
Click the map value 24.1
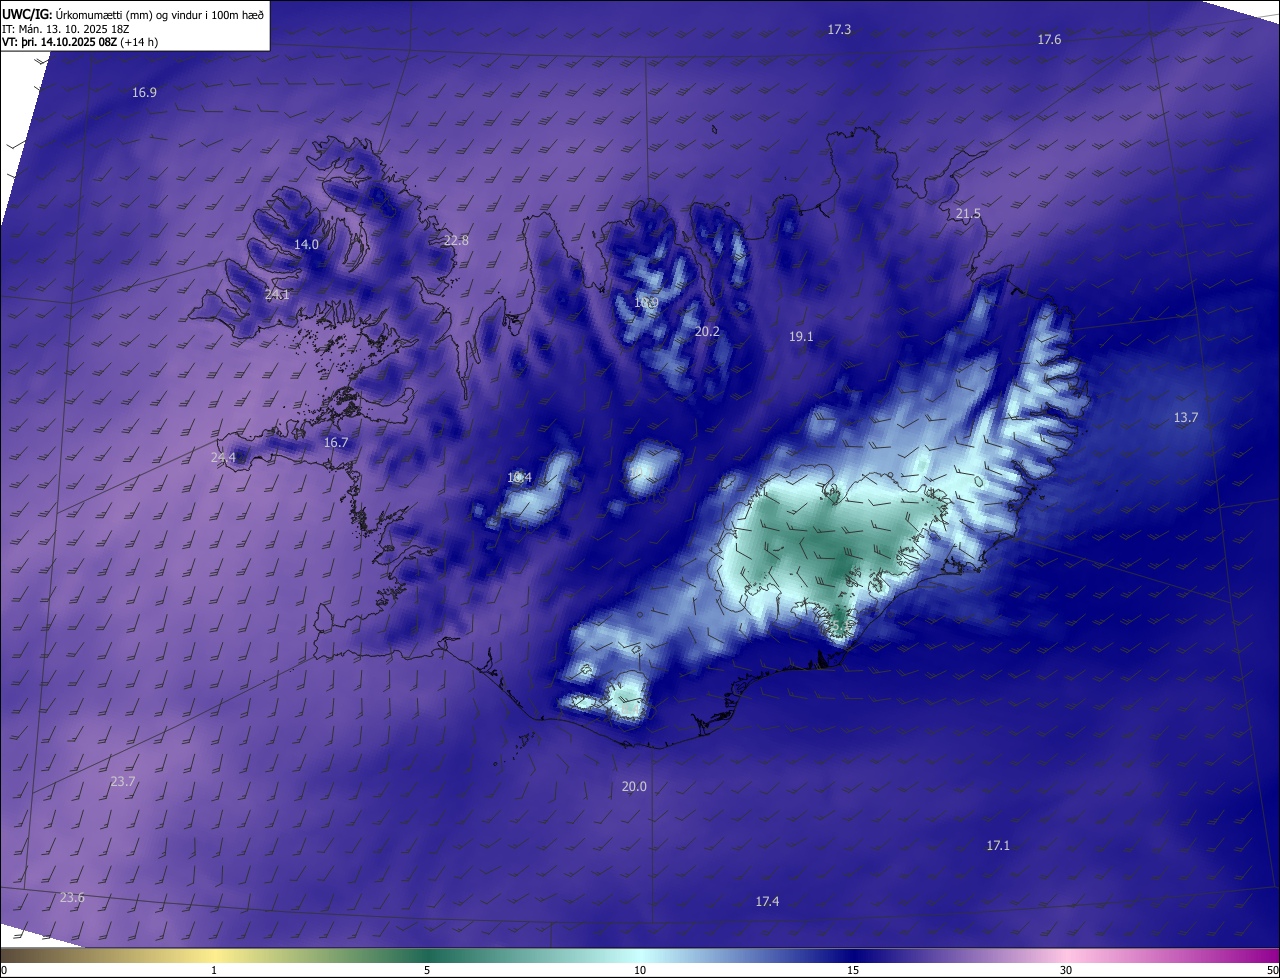[277, 295]
